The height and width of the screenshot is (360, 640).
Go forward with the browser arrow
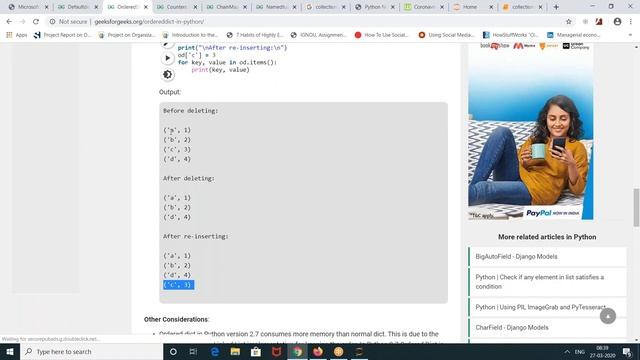(22, 22)
